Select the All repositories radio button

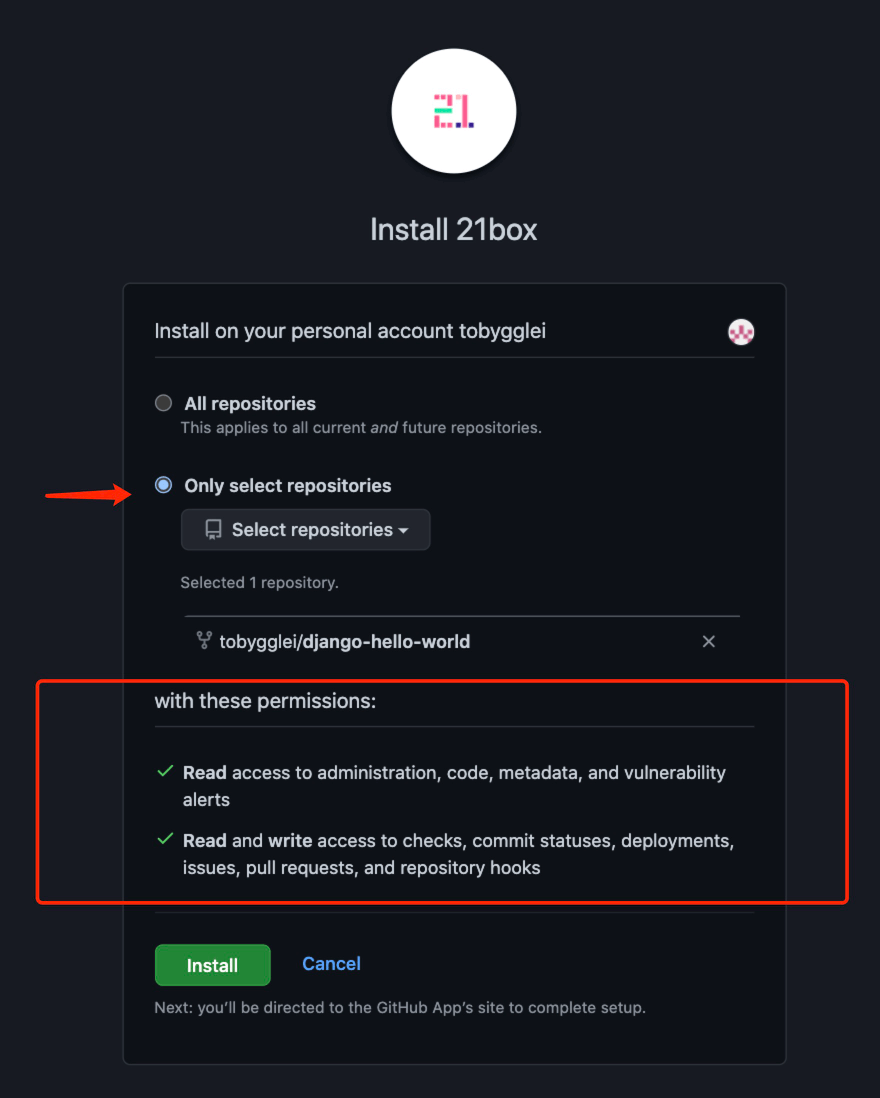[x=163, y=403]
